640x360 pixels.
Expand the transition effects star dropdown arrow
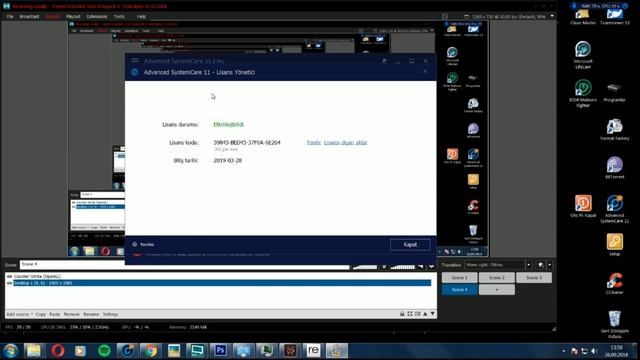[x=550, y=265]
